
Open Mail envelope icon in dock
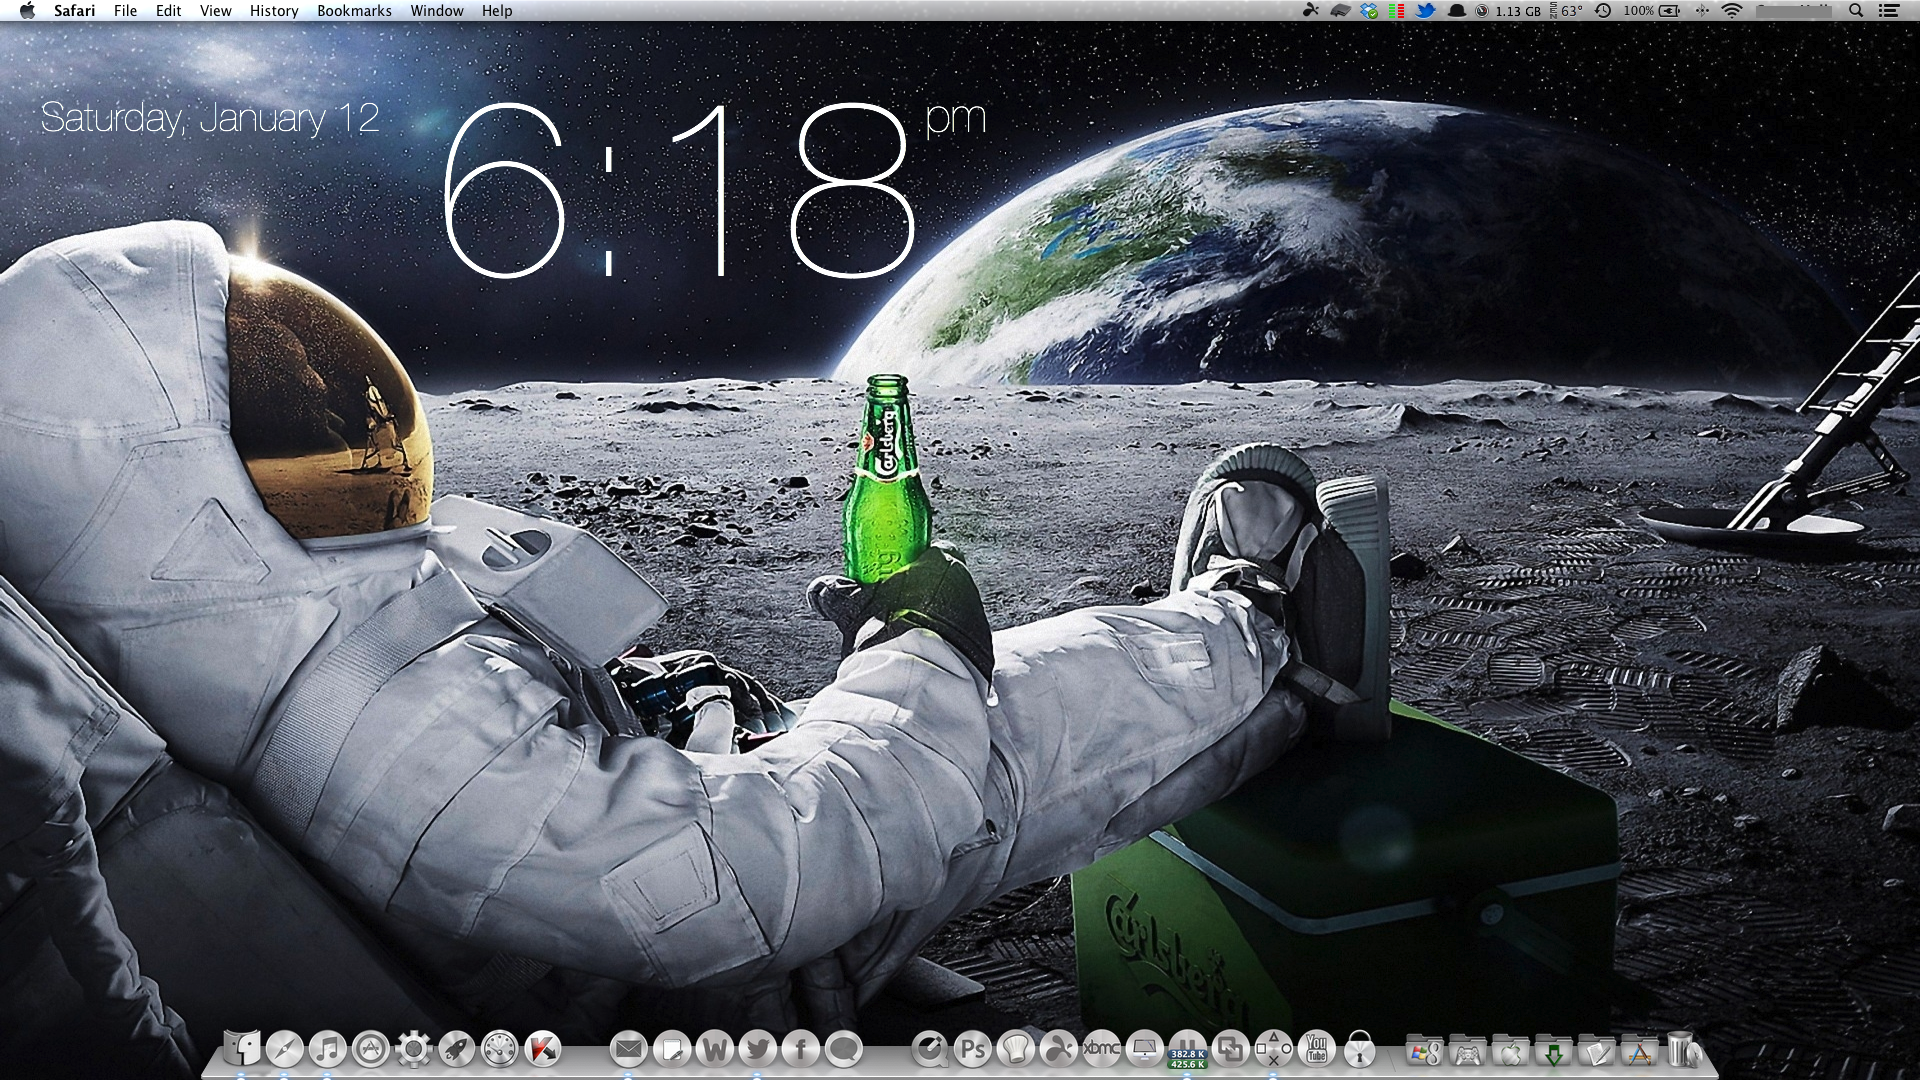[629, 1049]
